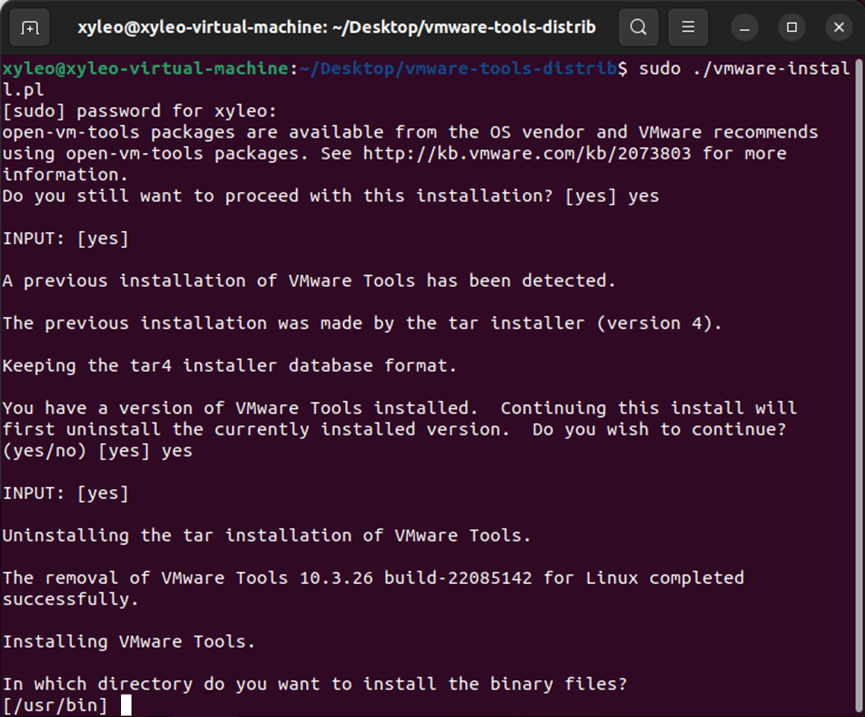
Task: Click the http://kb.vmware.com/kb/2073803 URL
Action: (x=527, y=153)
